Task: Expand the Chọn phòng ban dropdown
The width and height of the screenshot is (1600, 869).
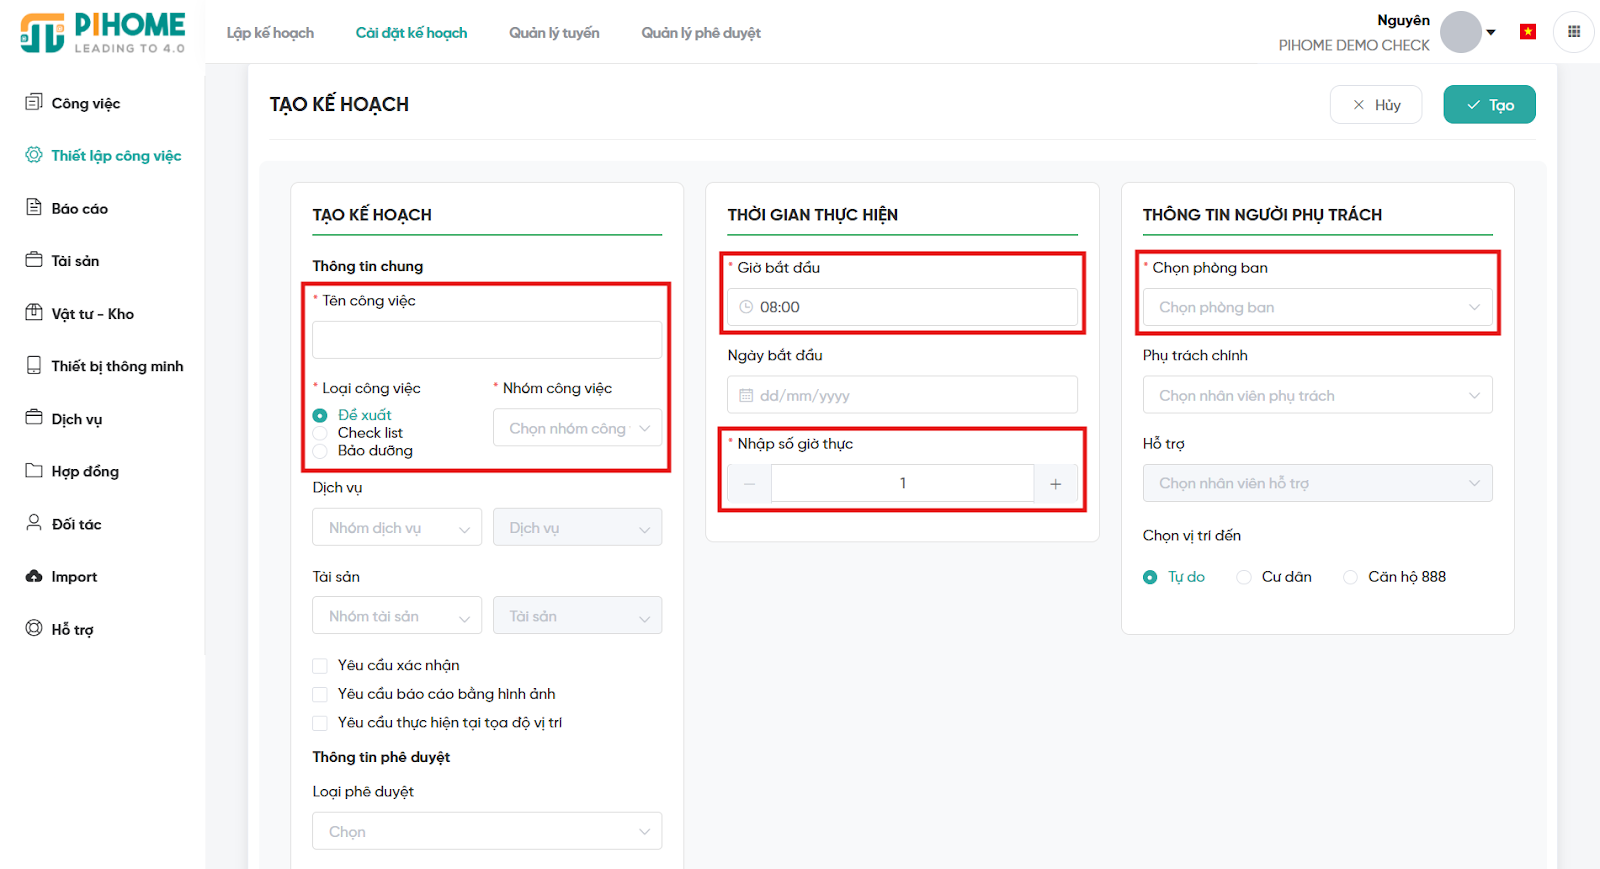Action: pyautogui.click(x=1317, y=308)
